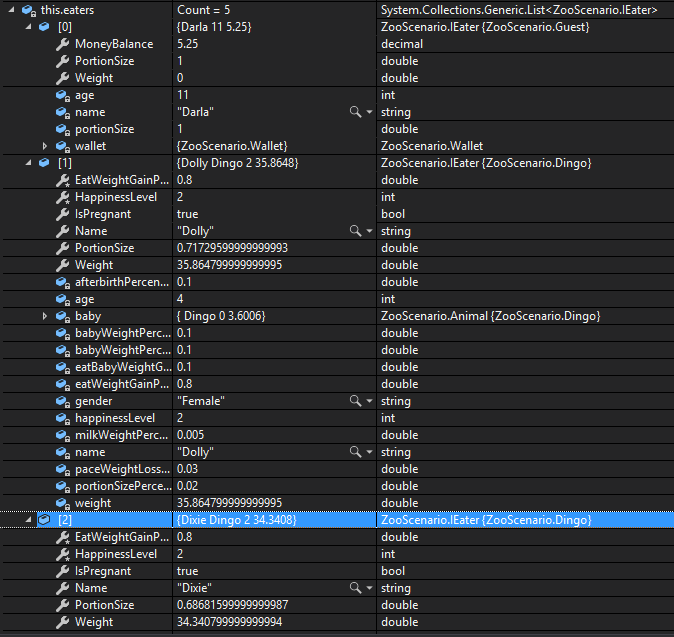This screenshot has width=674, height=637.
Task: Select the eatBabyWeightG... field row
Action: [338, 367]
